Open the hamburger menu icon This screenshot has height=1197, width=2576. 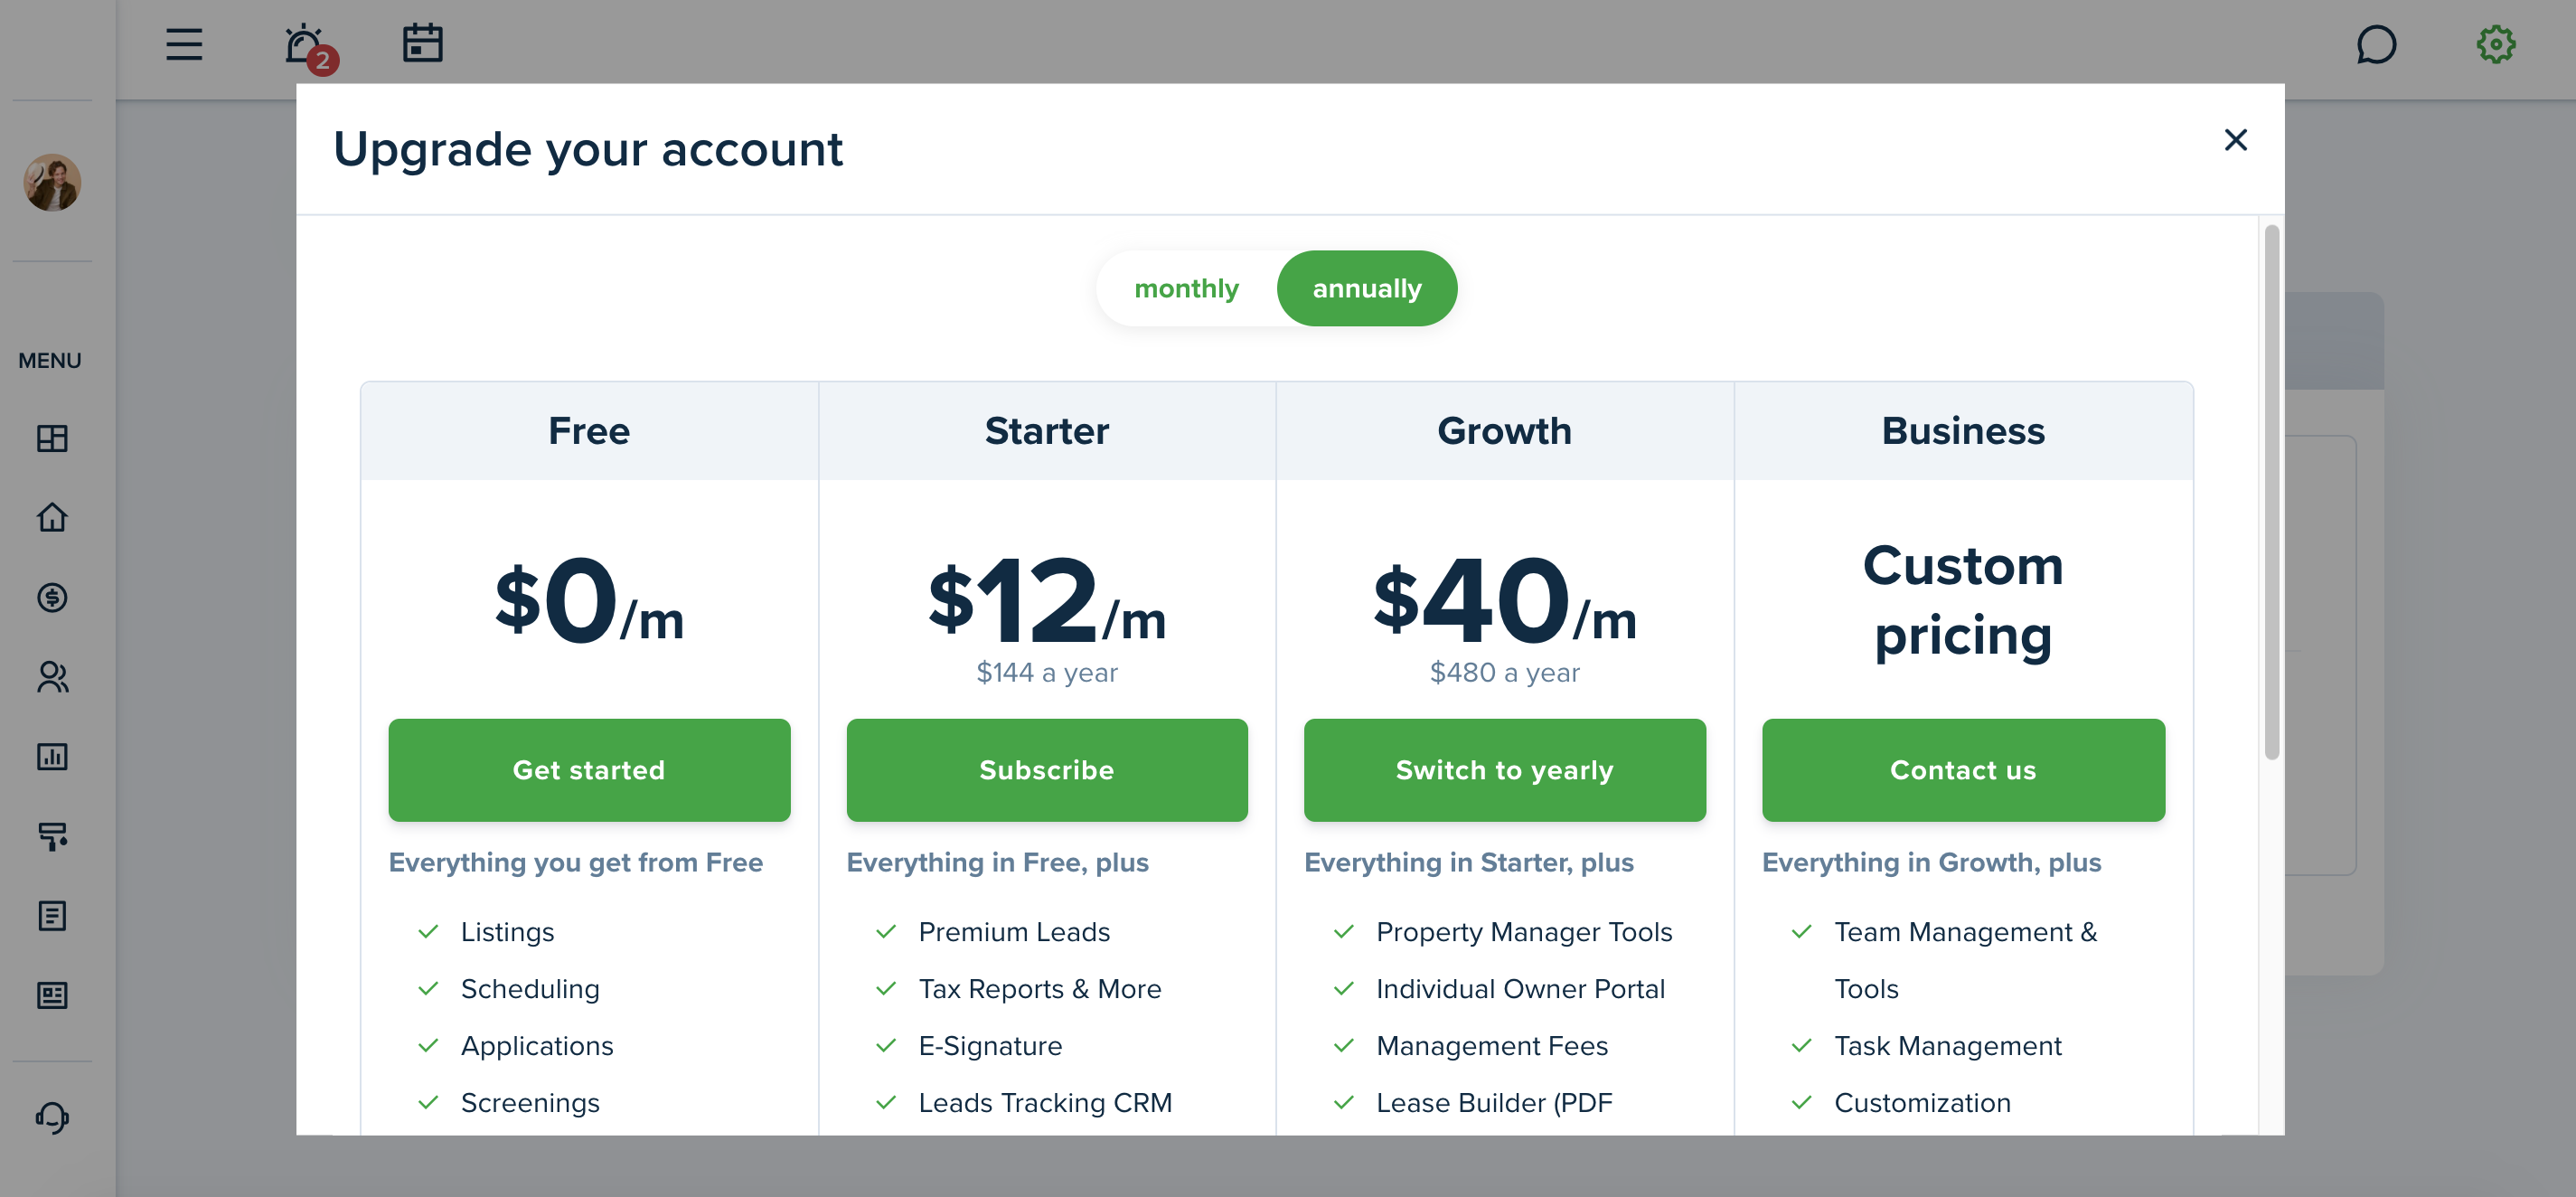pyautogui.click(x=184, y=44)
